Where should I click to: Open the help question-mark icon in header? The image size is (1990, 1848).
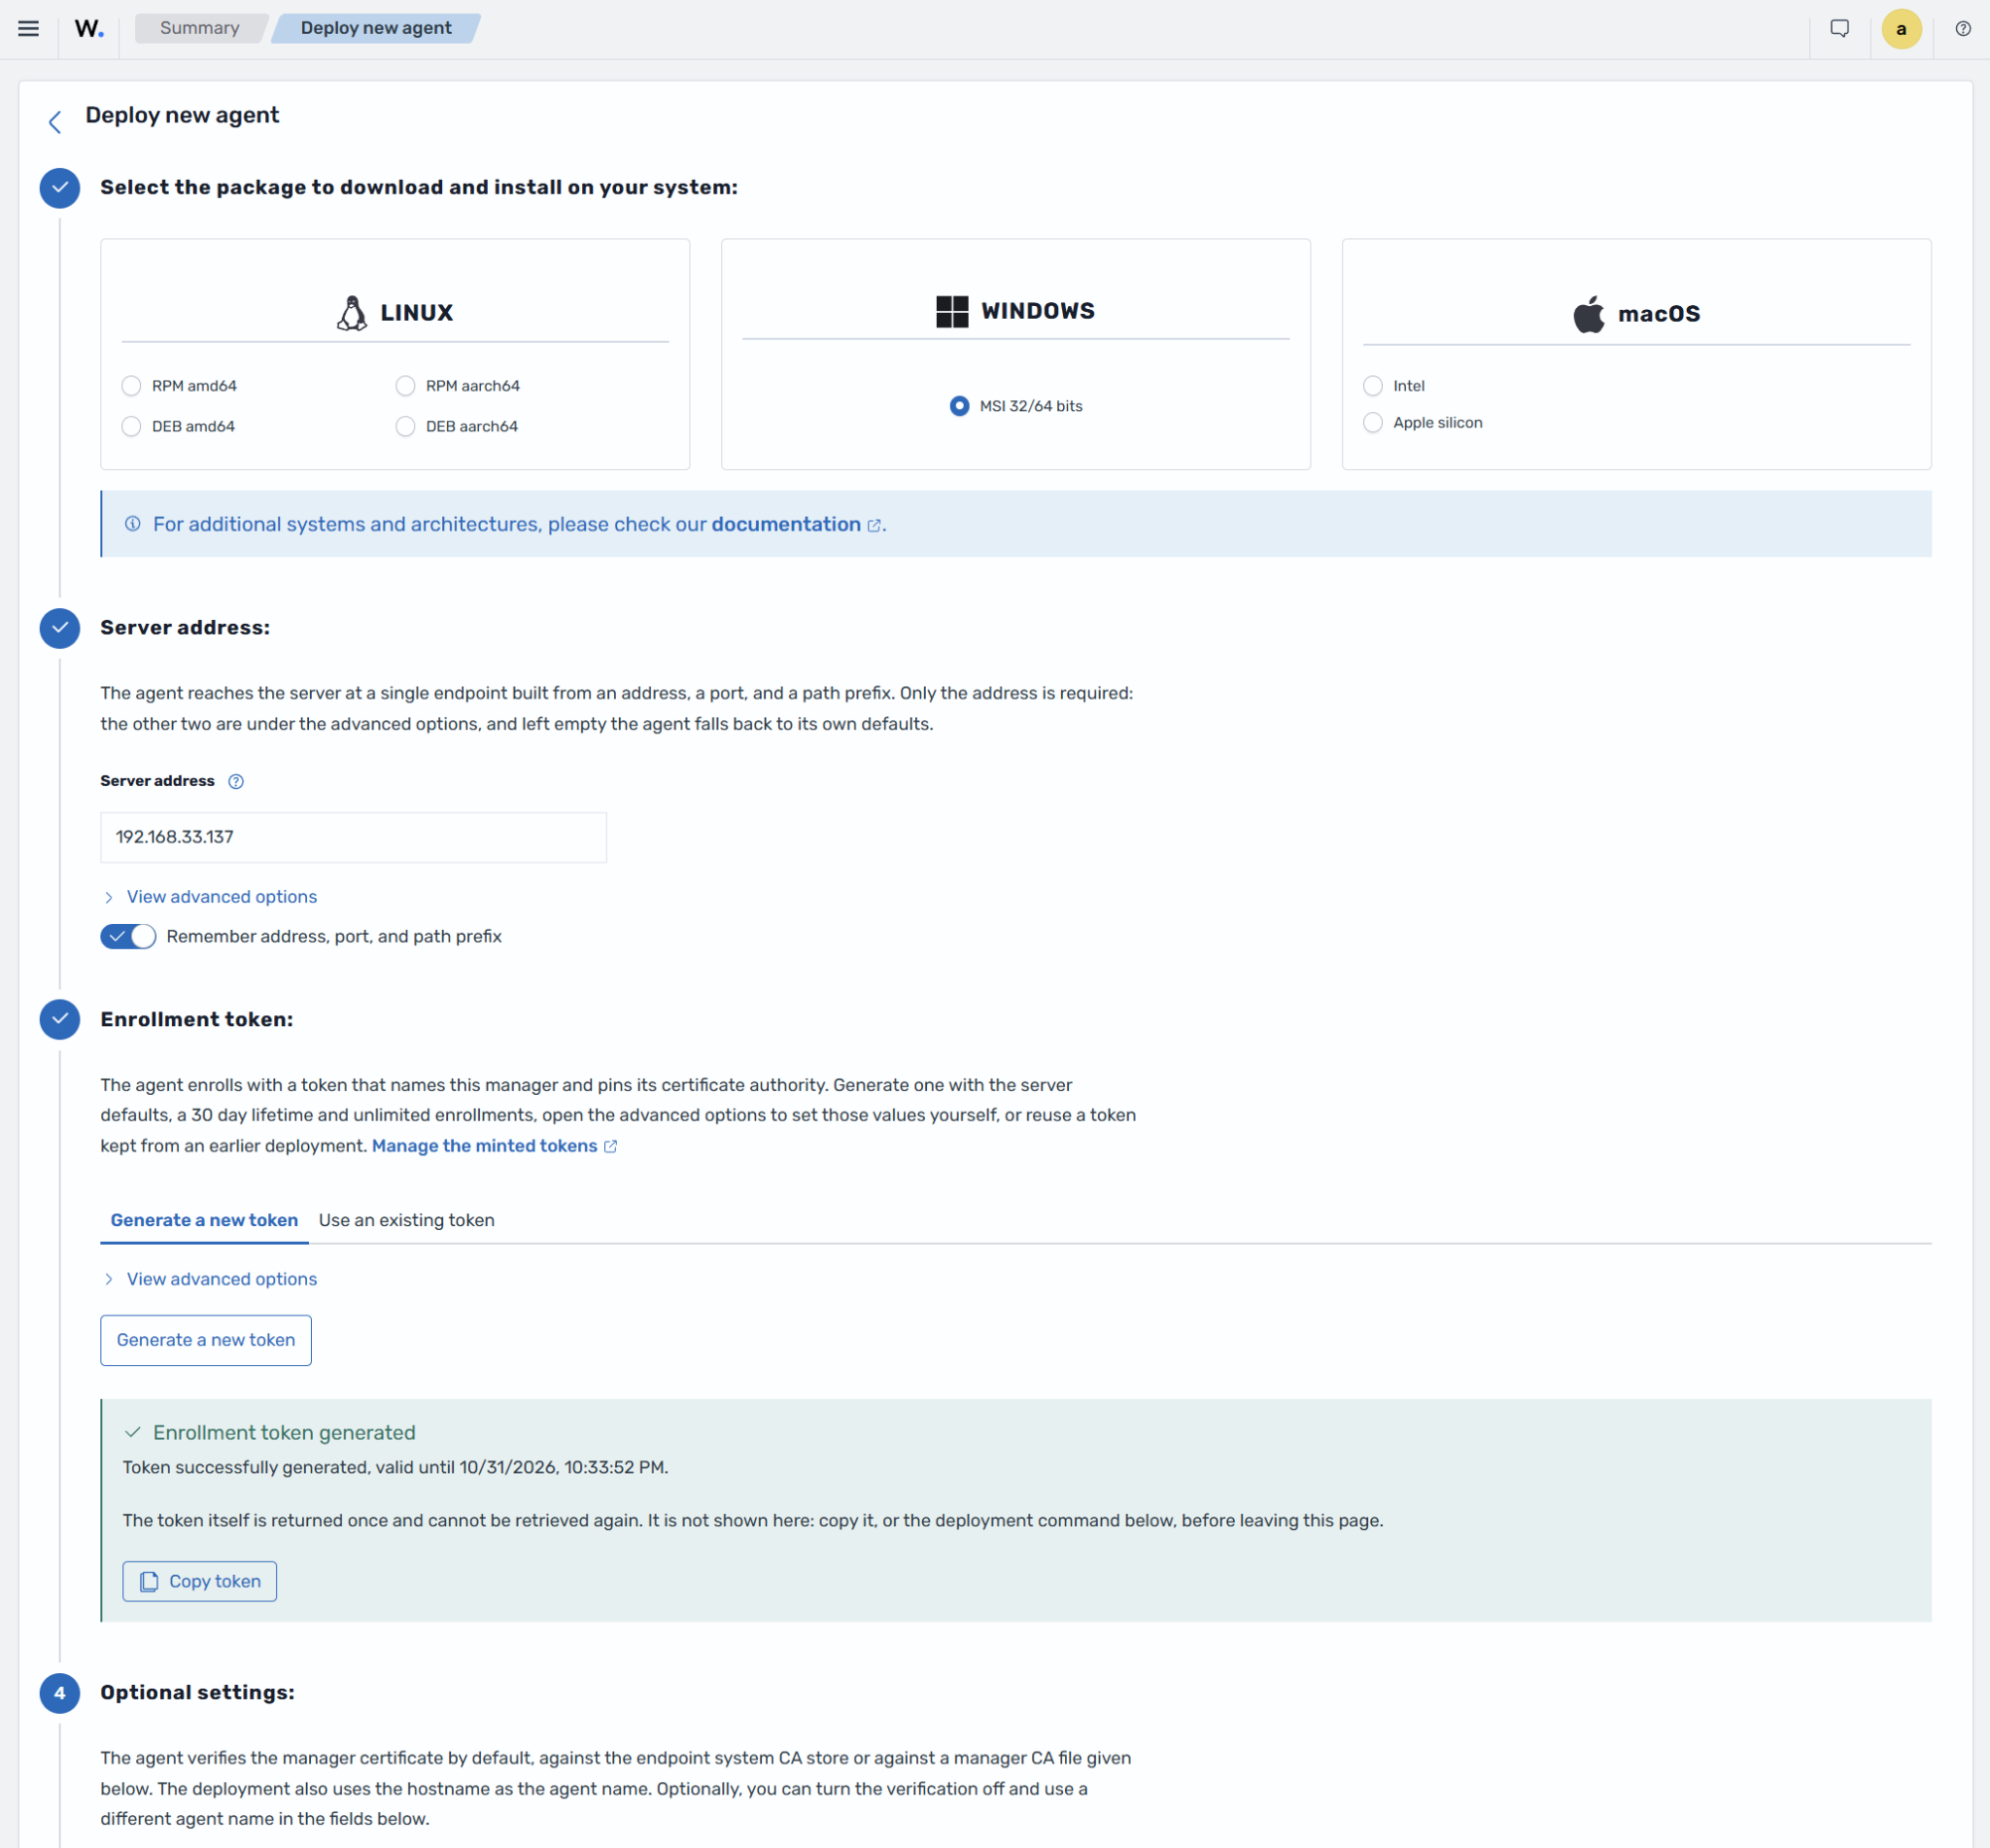(x=1963, y=28)
